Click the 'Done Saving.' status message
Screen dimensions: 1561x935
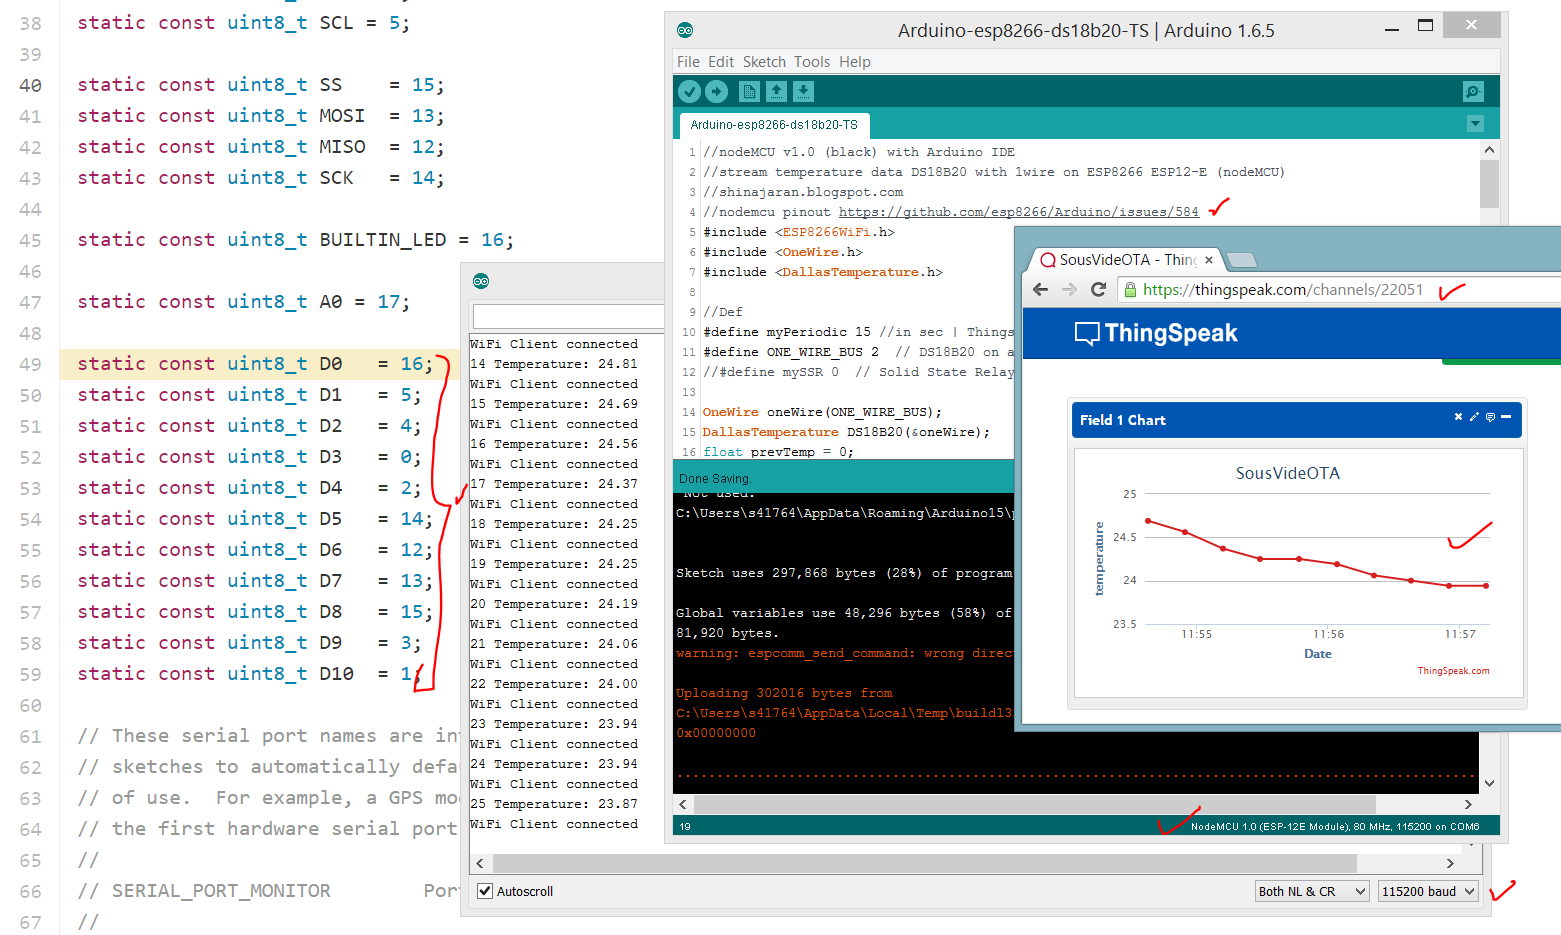(x=715, y=479)
